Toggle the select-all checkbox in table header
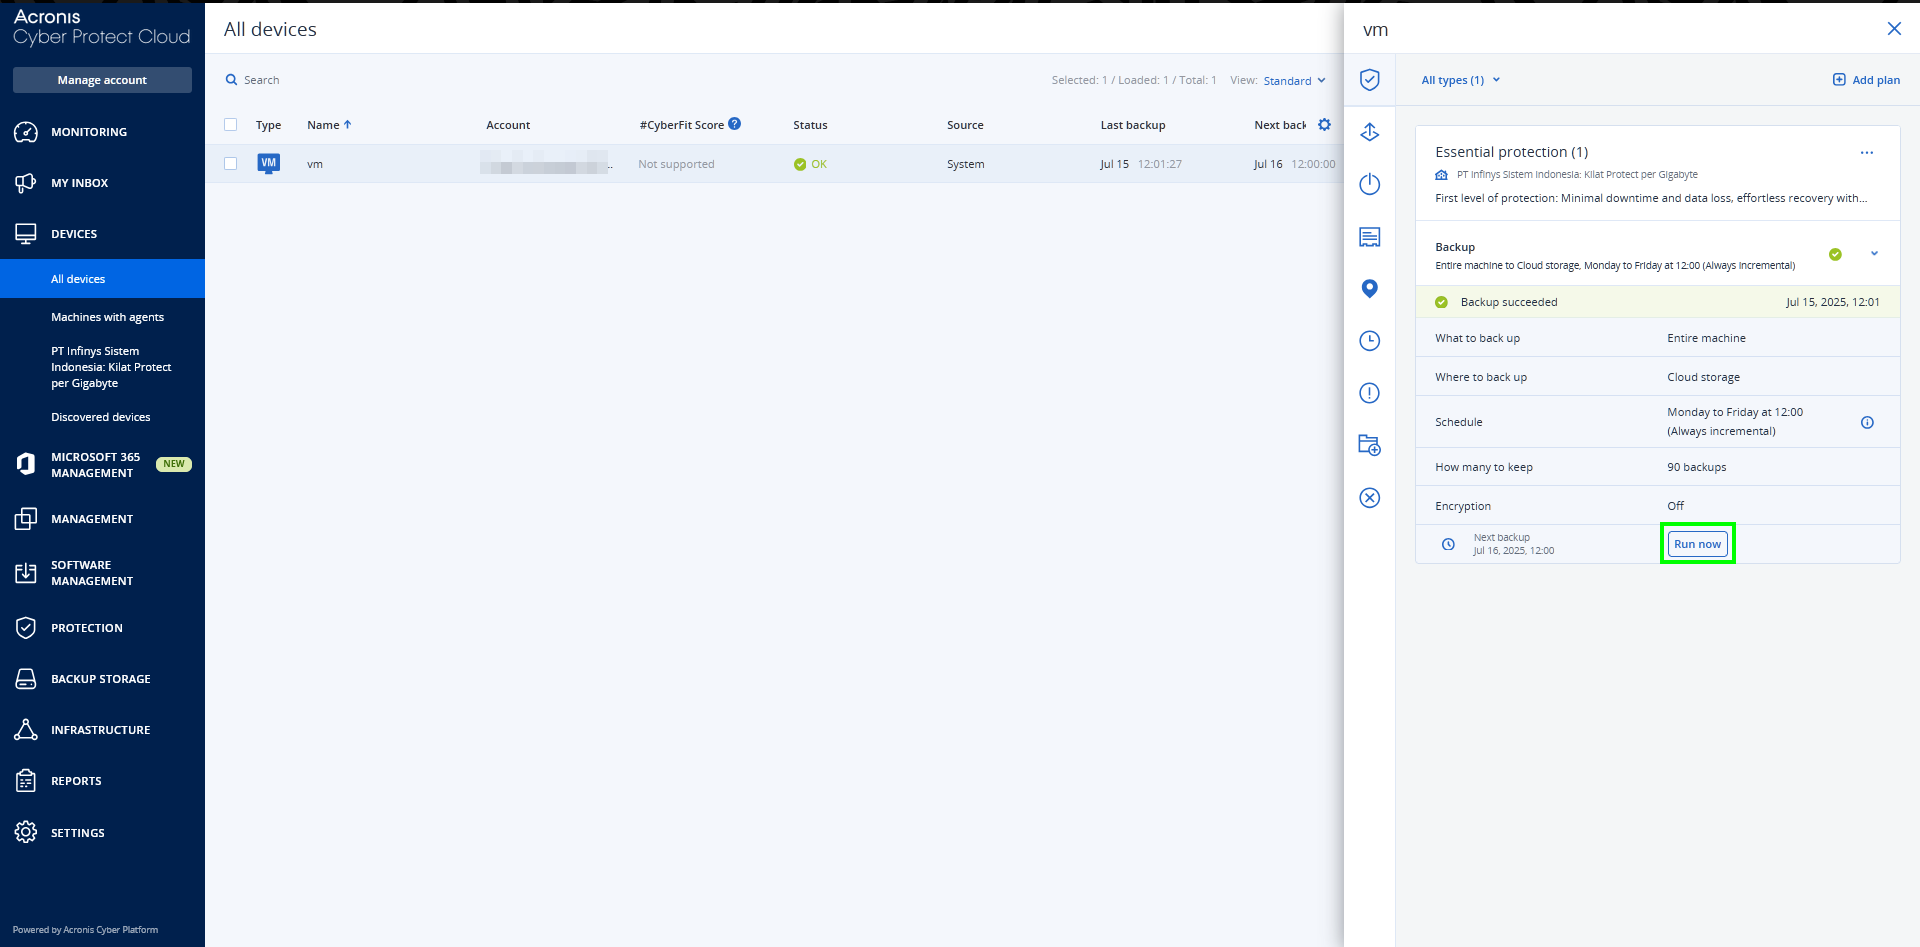This screenshot has height=947, width=1920. (x=231, y=125)
